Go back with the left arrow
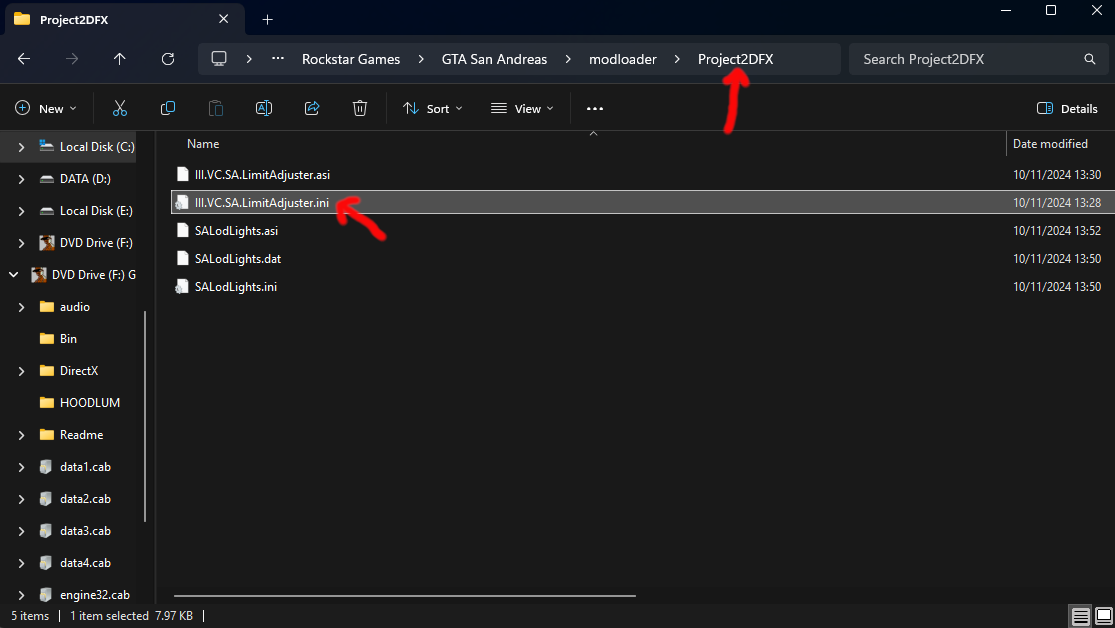Viewport: 1115px width, 628px height. pos(24,59)
